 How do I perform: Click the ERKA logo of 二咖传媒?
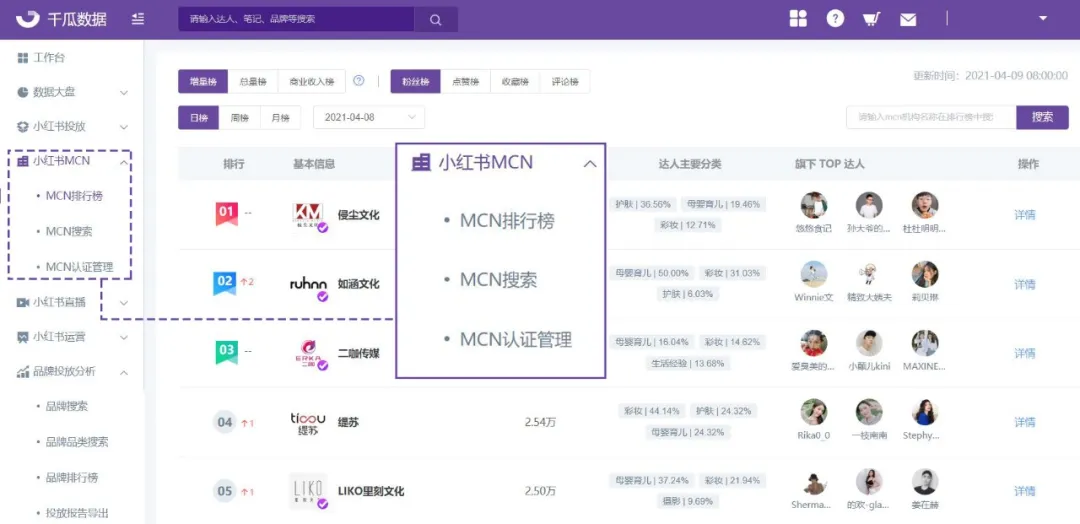point(309,353)
